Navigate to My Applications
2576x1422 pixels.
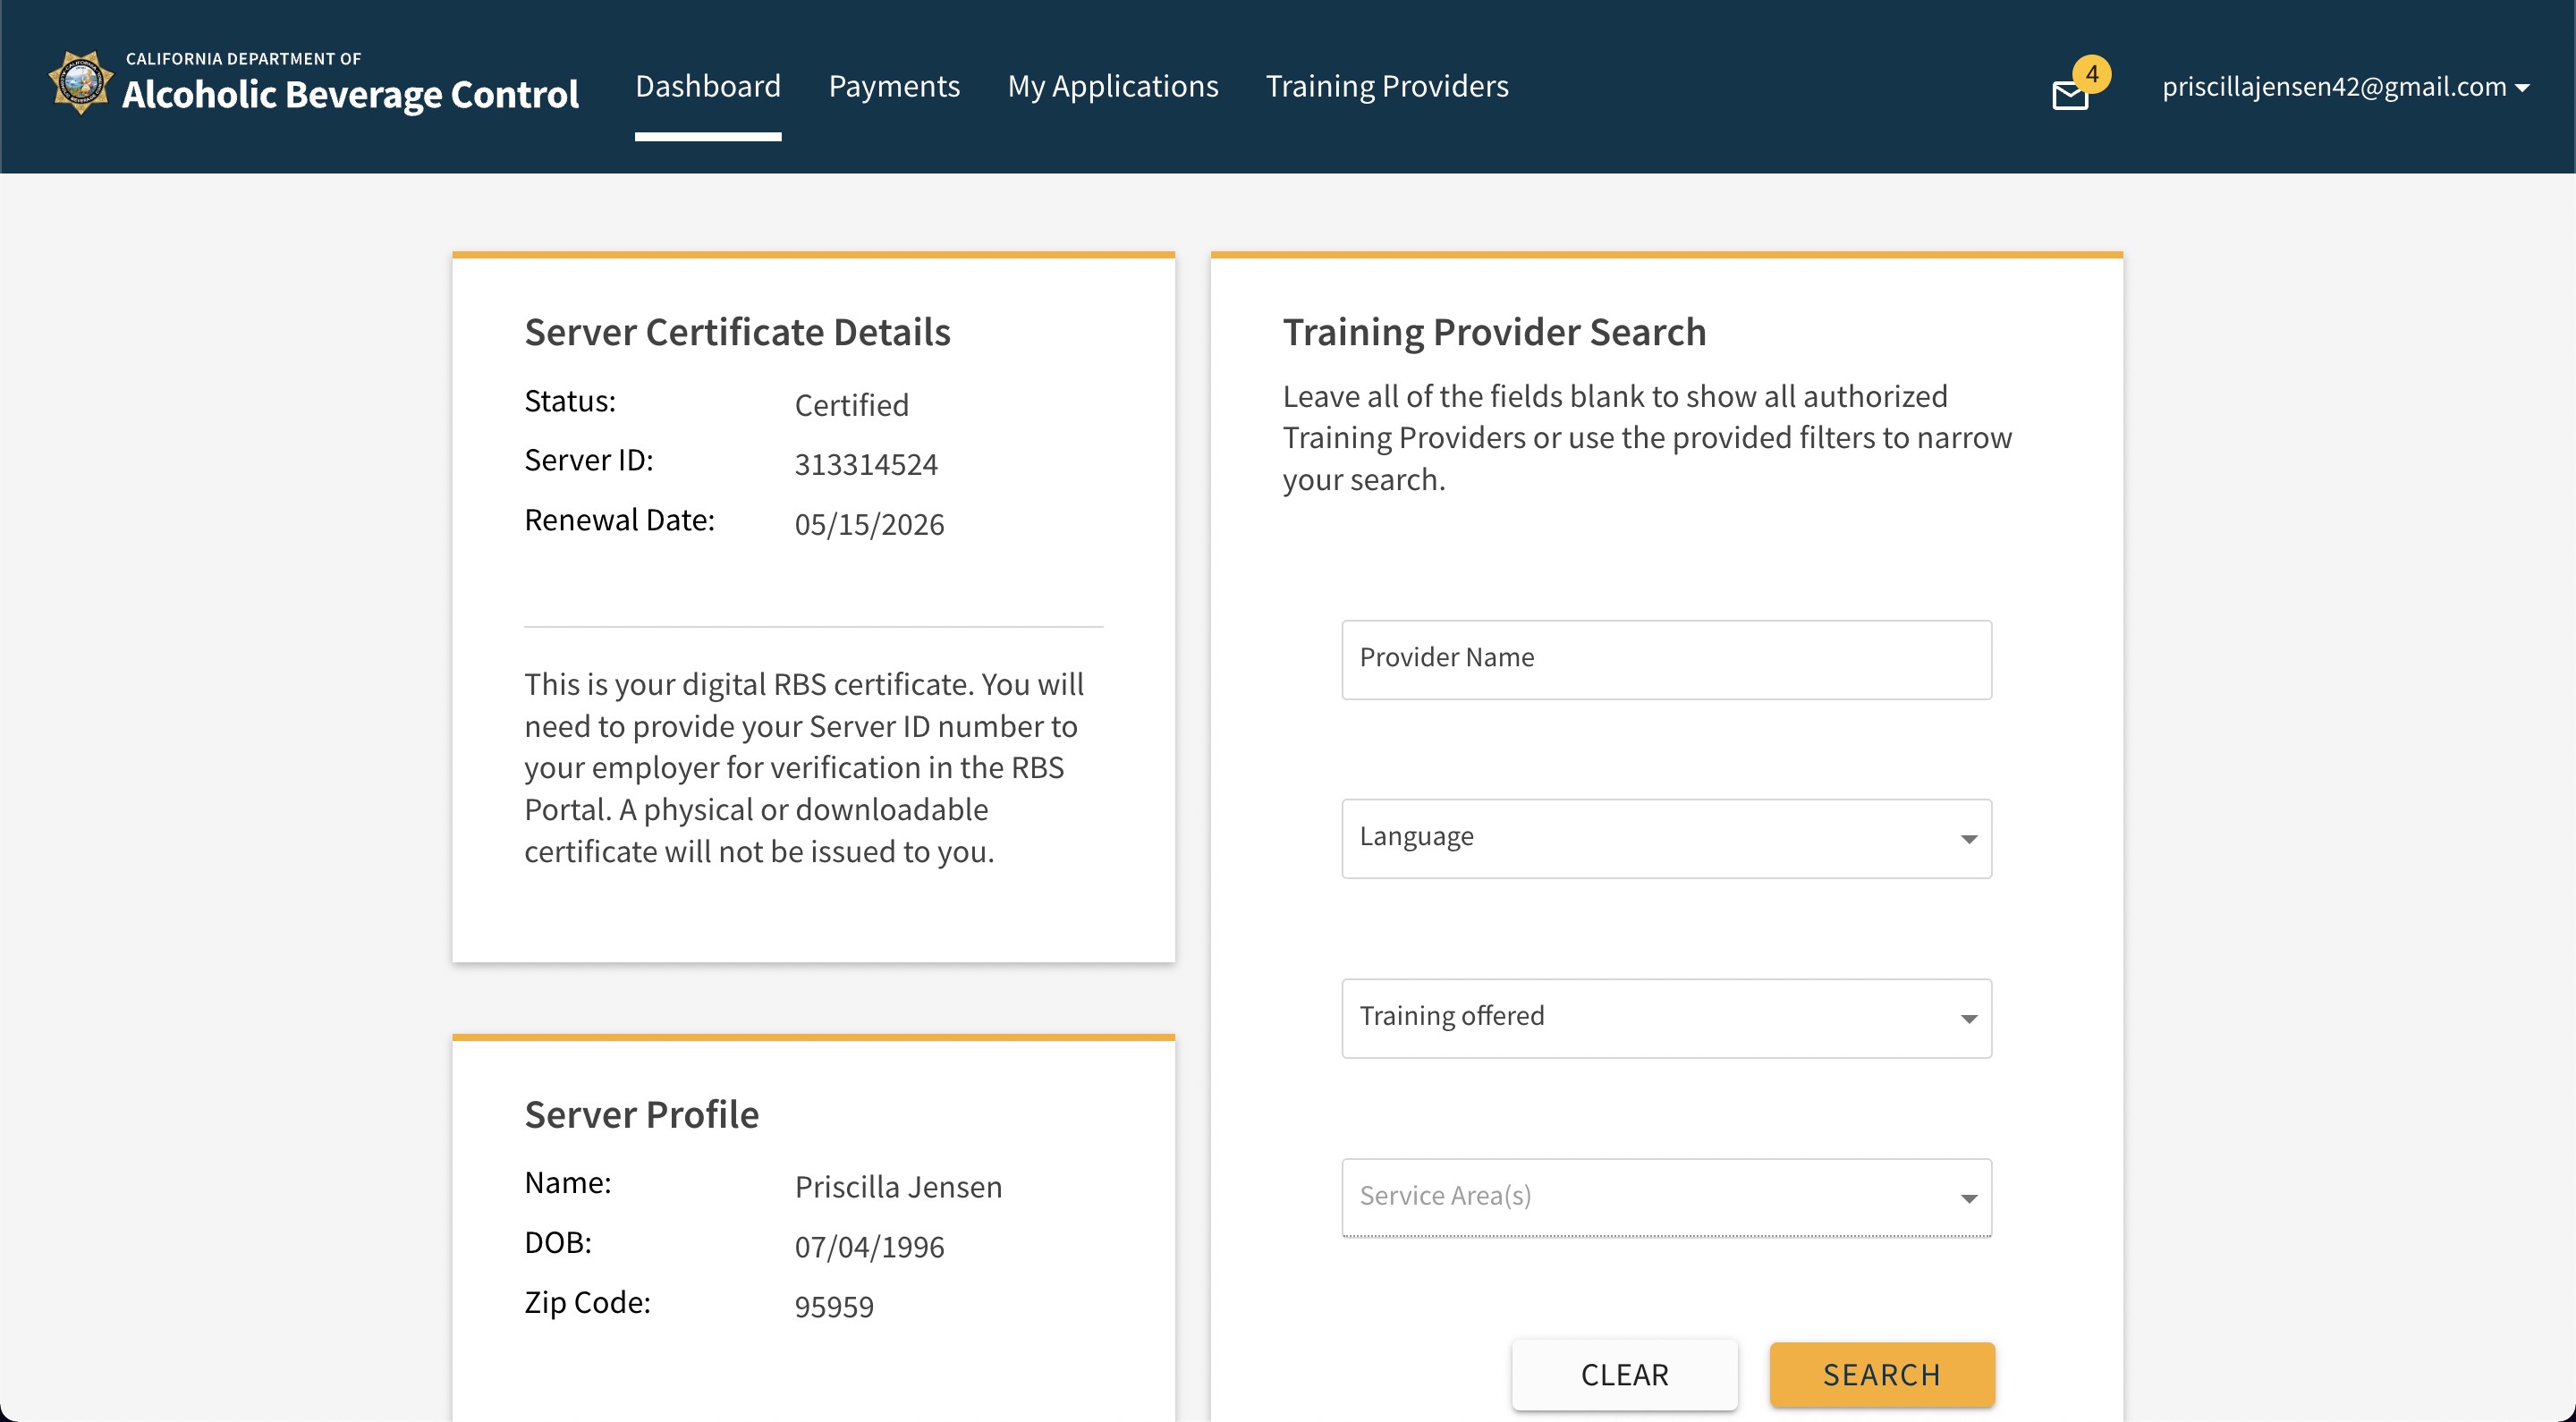pos(1112,86)
